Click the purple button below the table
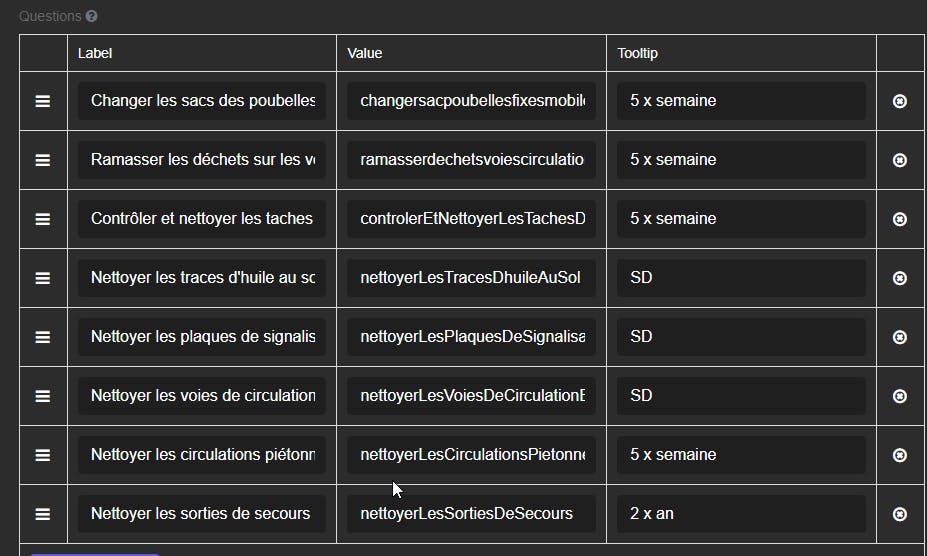 (95, 553)
